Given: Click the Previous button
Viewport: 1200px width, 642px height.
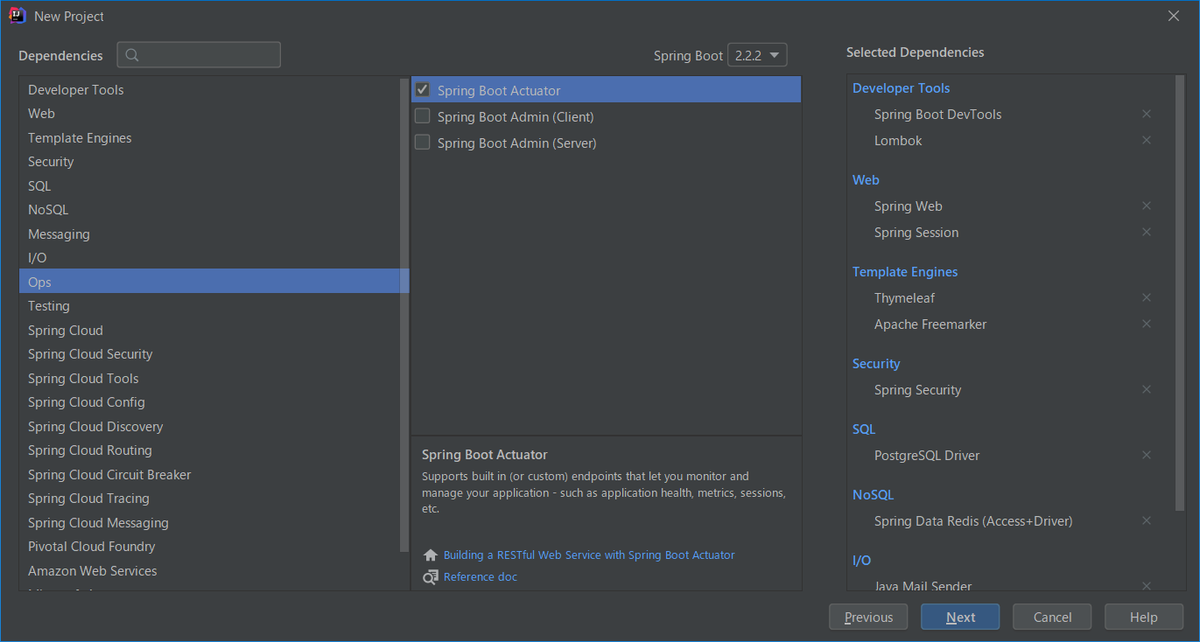Looking at the screenshot, I should (x=868, y=617).
